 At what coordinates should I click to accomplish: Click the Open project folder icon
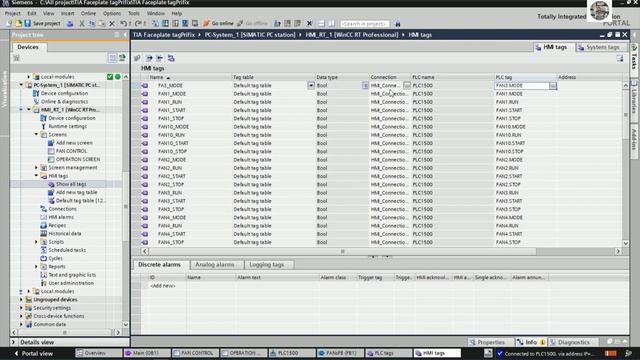coord(18,23)
